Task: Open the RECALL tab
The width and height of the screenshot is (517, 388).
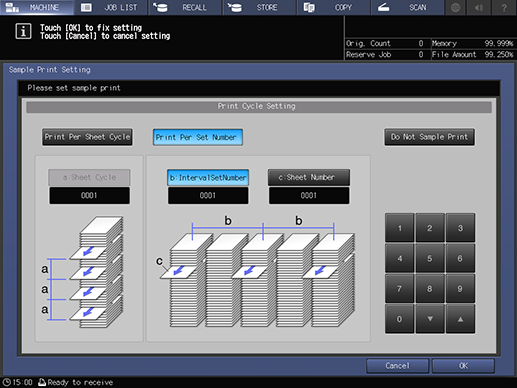Action: (185, 7)
